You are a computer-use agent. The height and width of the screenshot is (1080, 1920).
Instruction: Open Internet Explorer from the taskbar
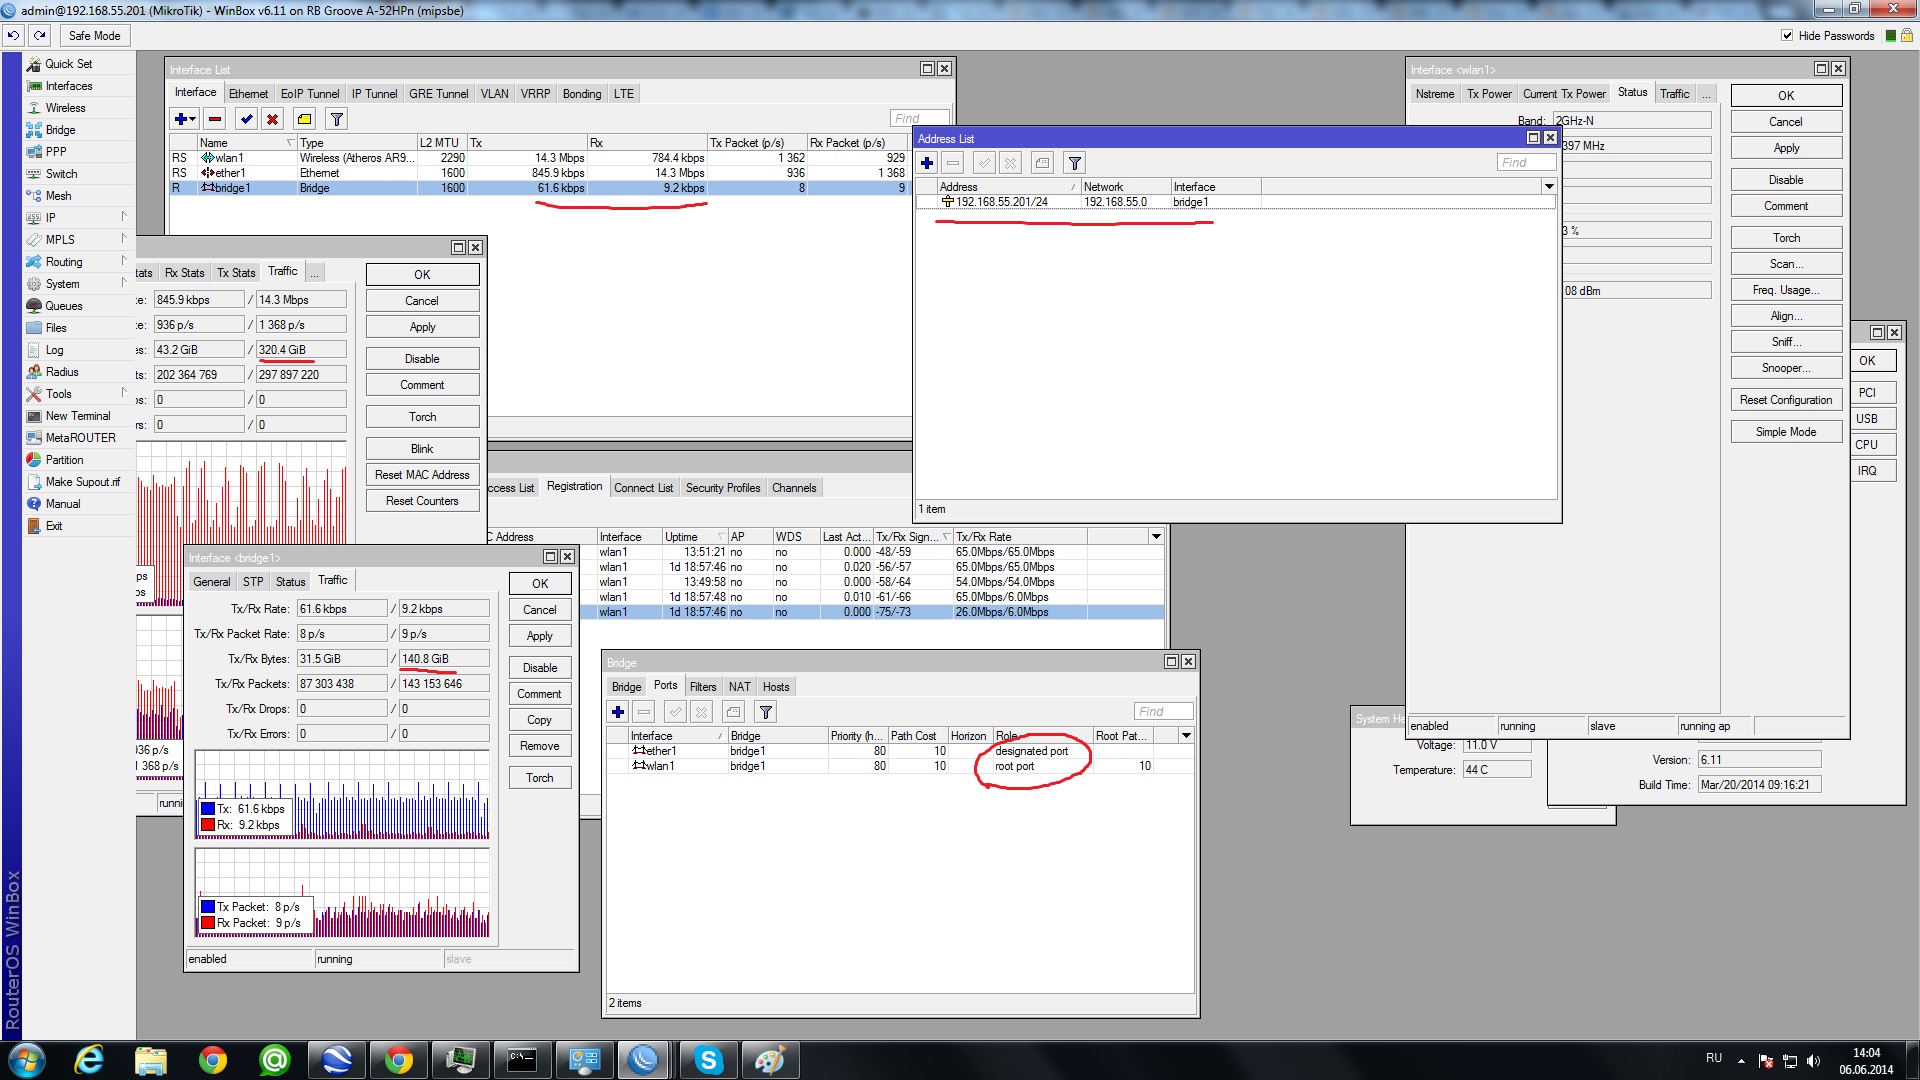coord(90,1060)
